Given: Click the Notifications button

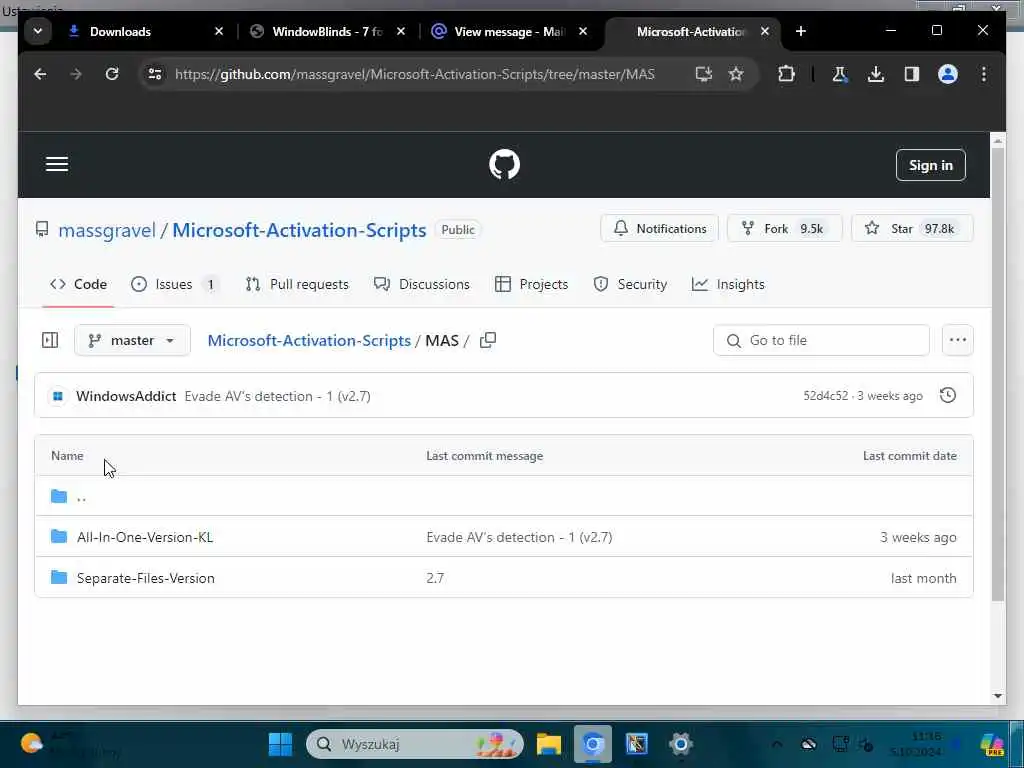Looking at the screenshot, I should [660, 229].
